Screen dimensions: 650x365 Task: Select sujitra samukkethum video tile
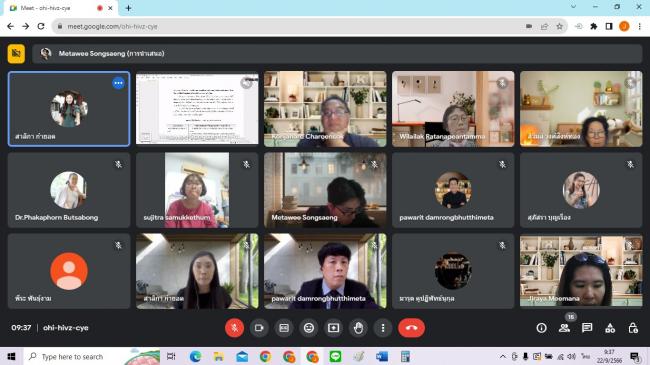click(x=197, y=190)
